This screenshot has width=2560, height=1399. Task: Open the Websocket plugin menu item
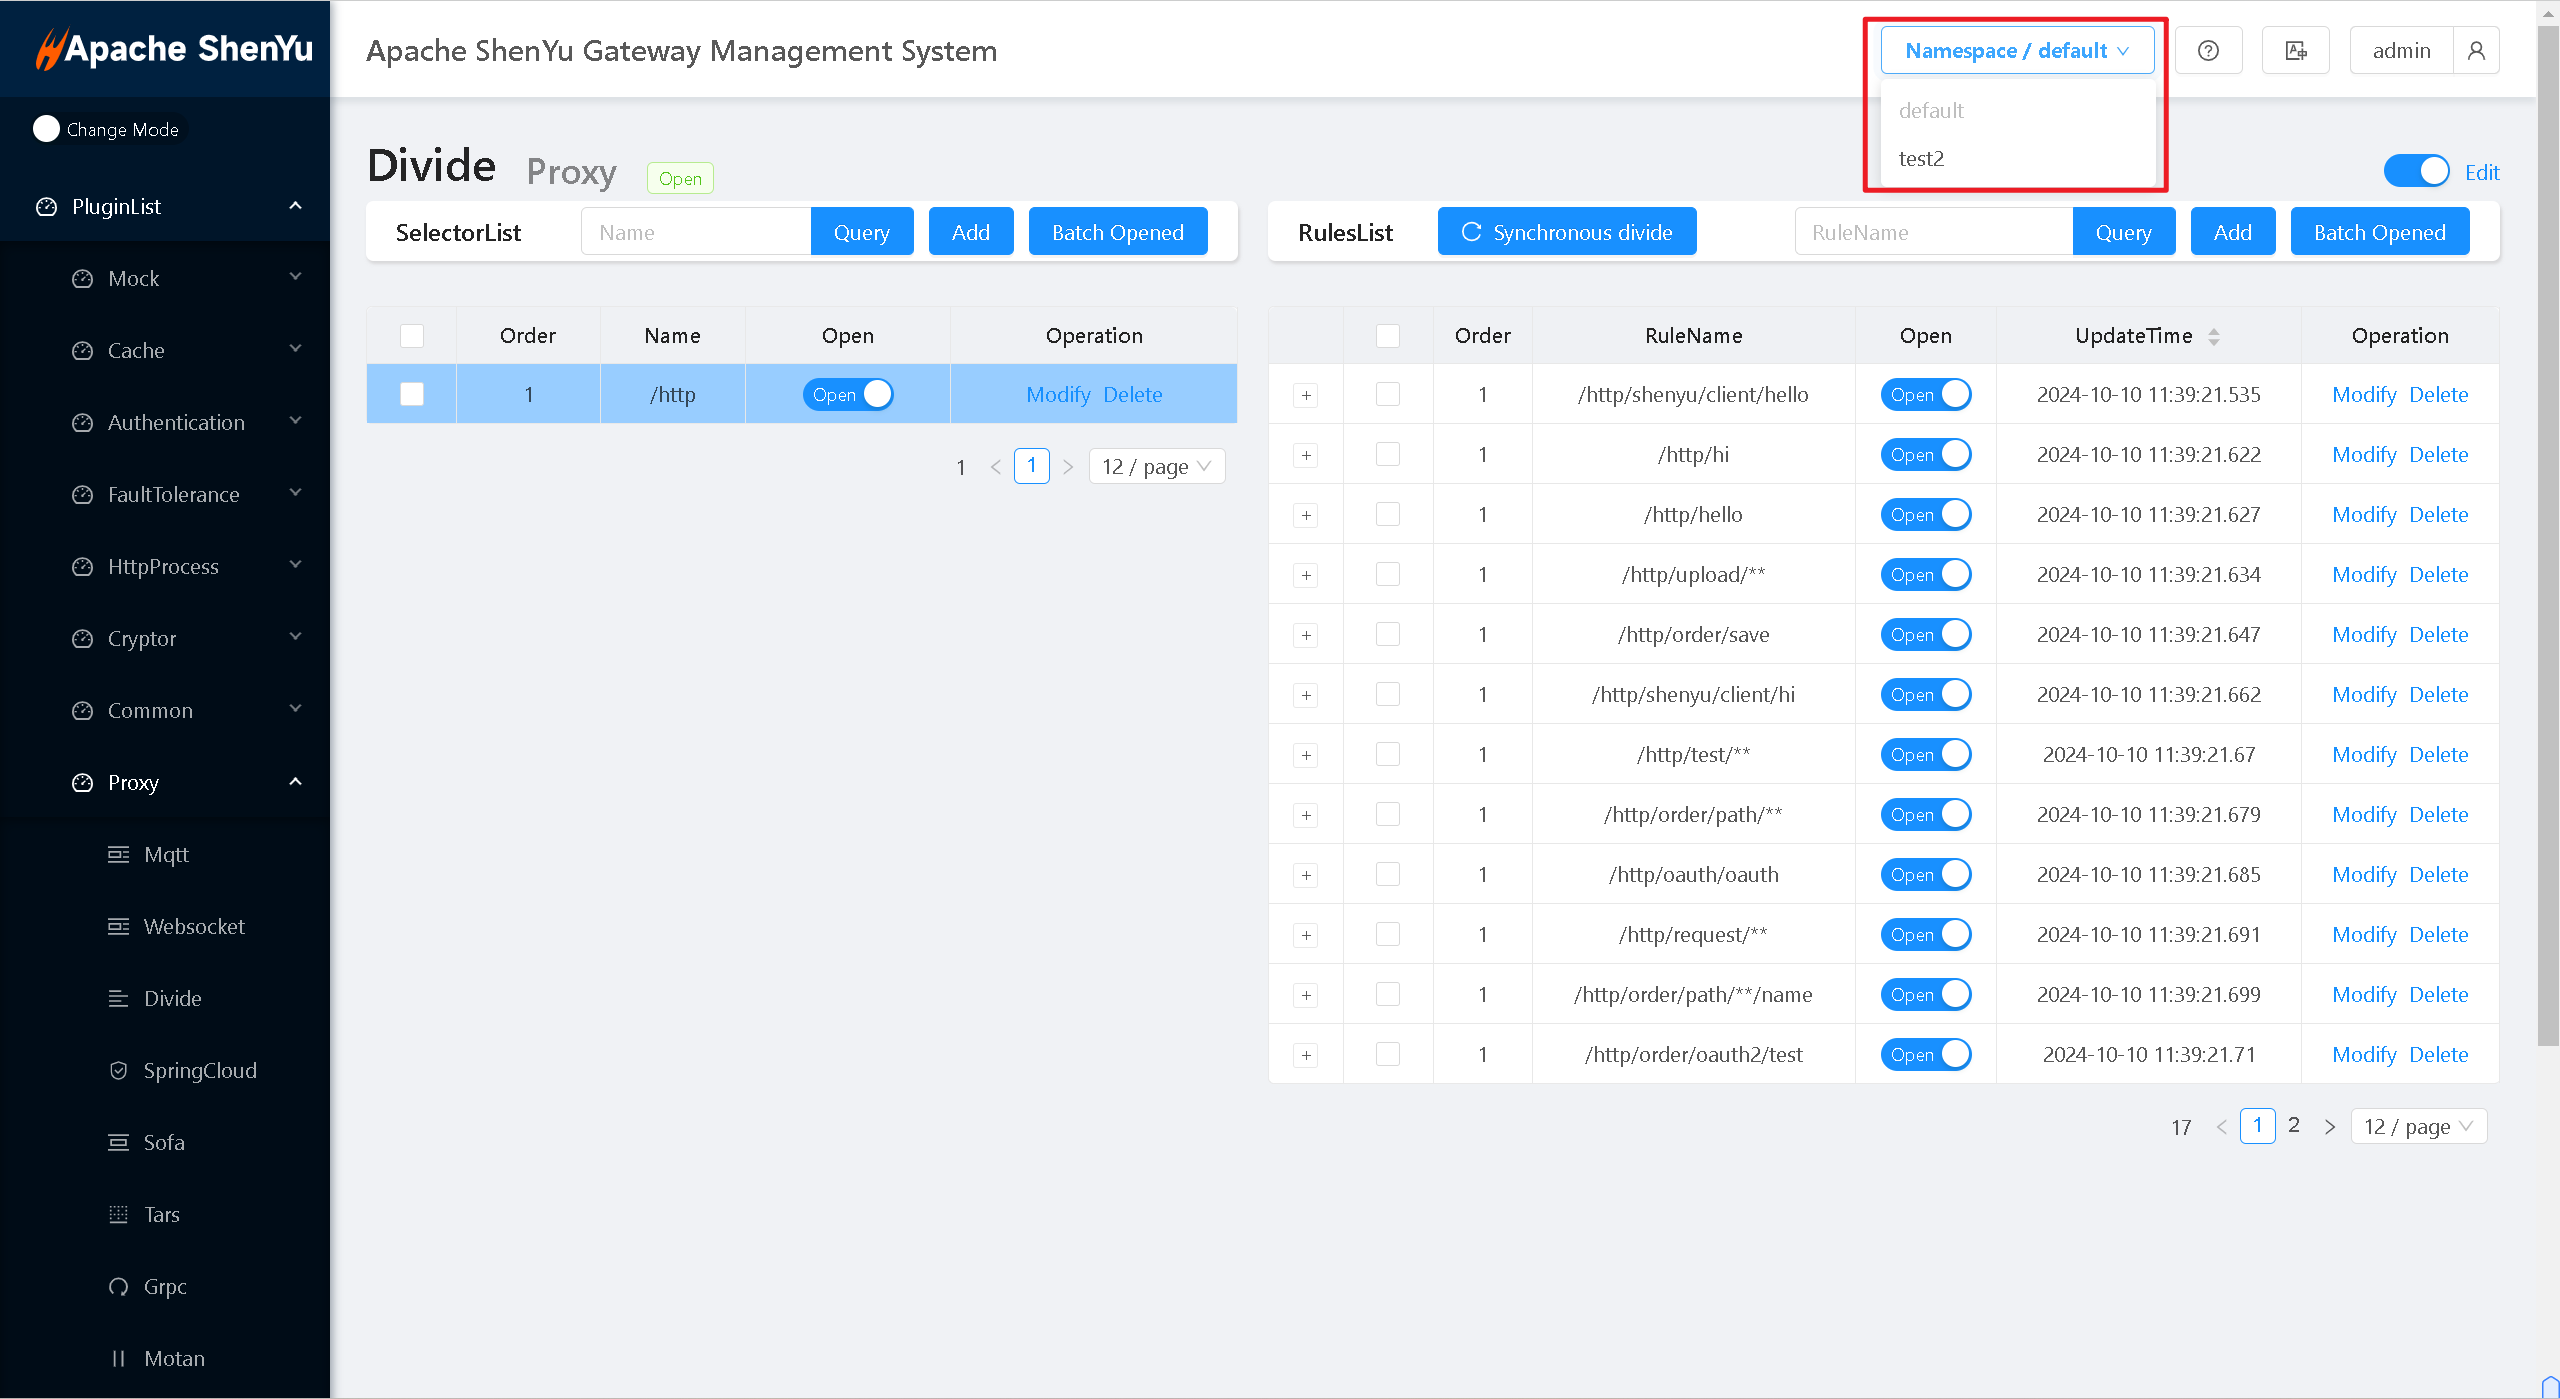194,927
